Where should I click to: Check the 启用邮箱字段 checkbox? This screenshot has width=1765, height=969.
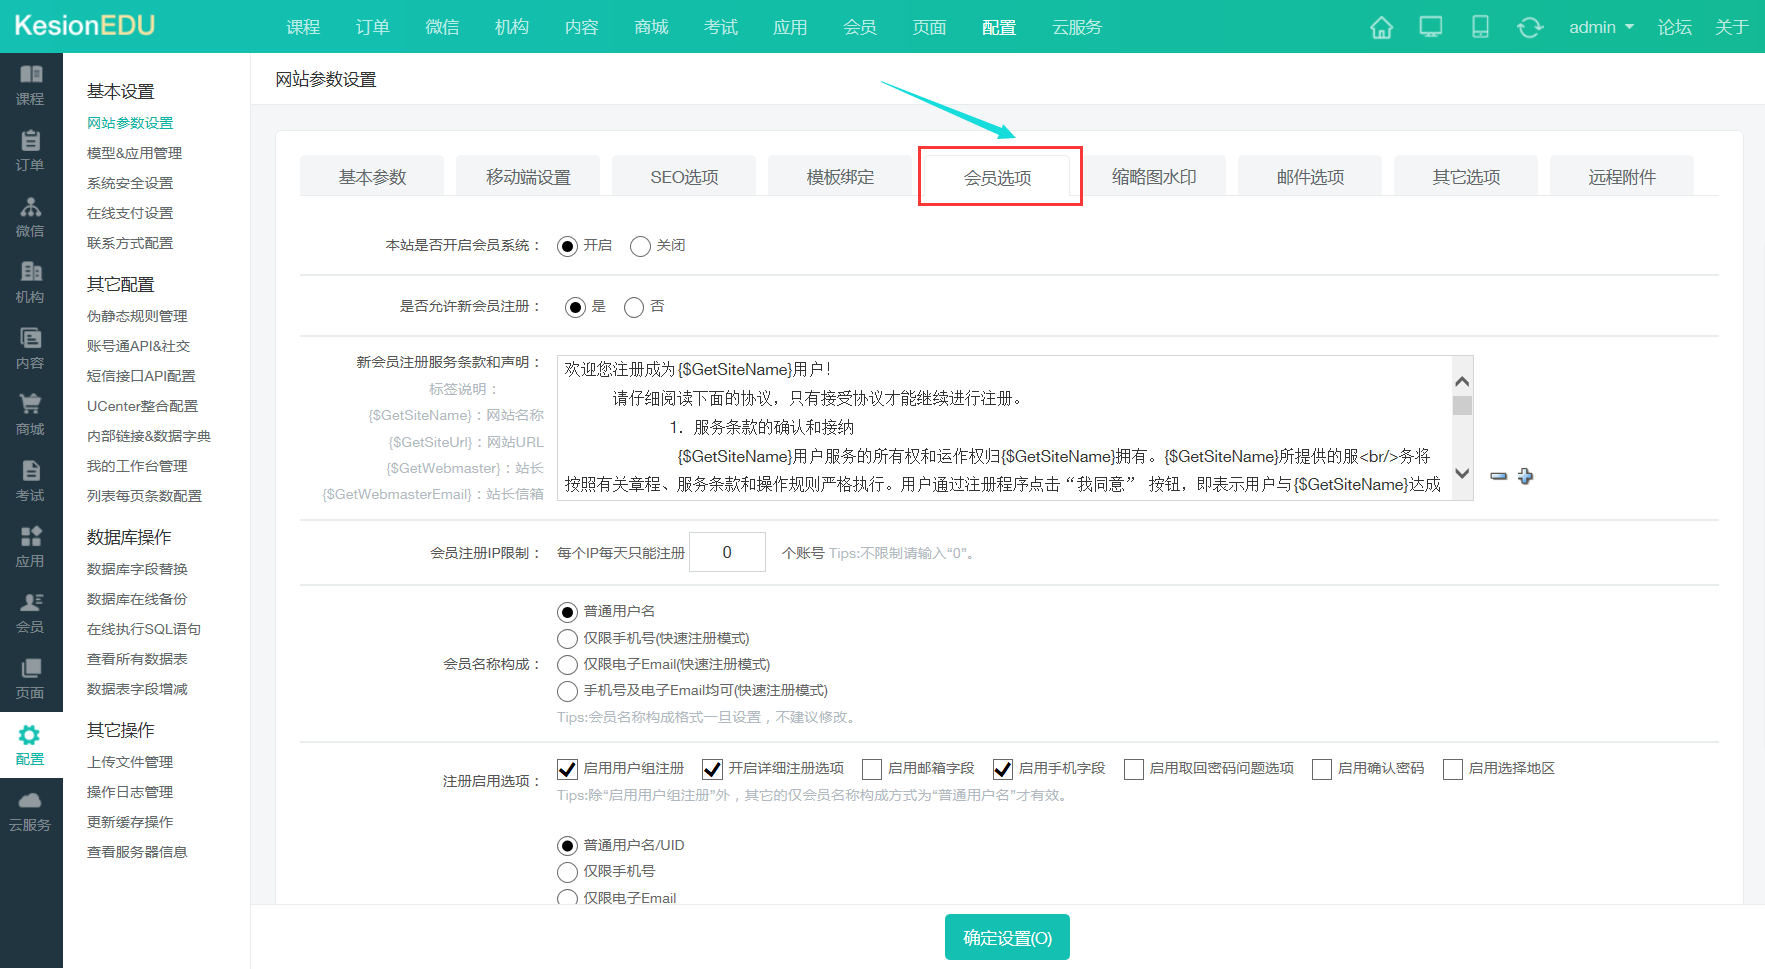(871, 768)
